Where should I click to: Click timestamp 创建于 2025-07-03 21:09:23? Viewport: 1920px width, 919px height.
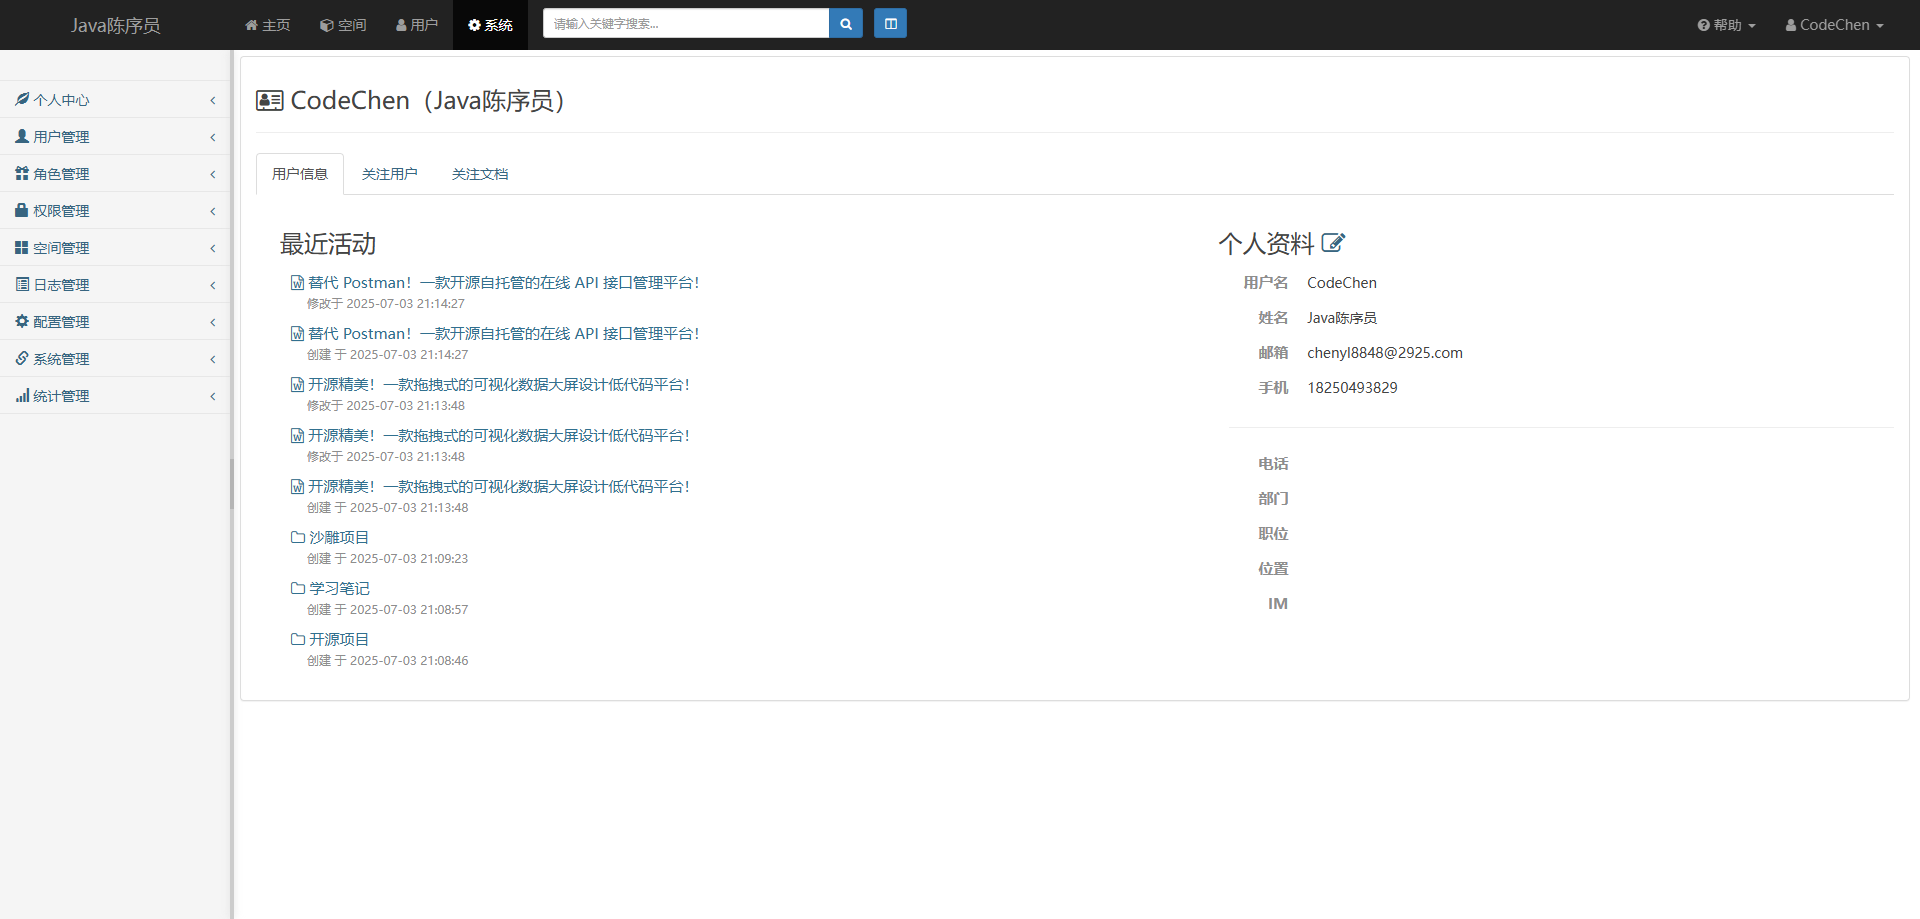tap(387, 559)
